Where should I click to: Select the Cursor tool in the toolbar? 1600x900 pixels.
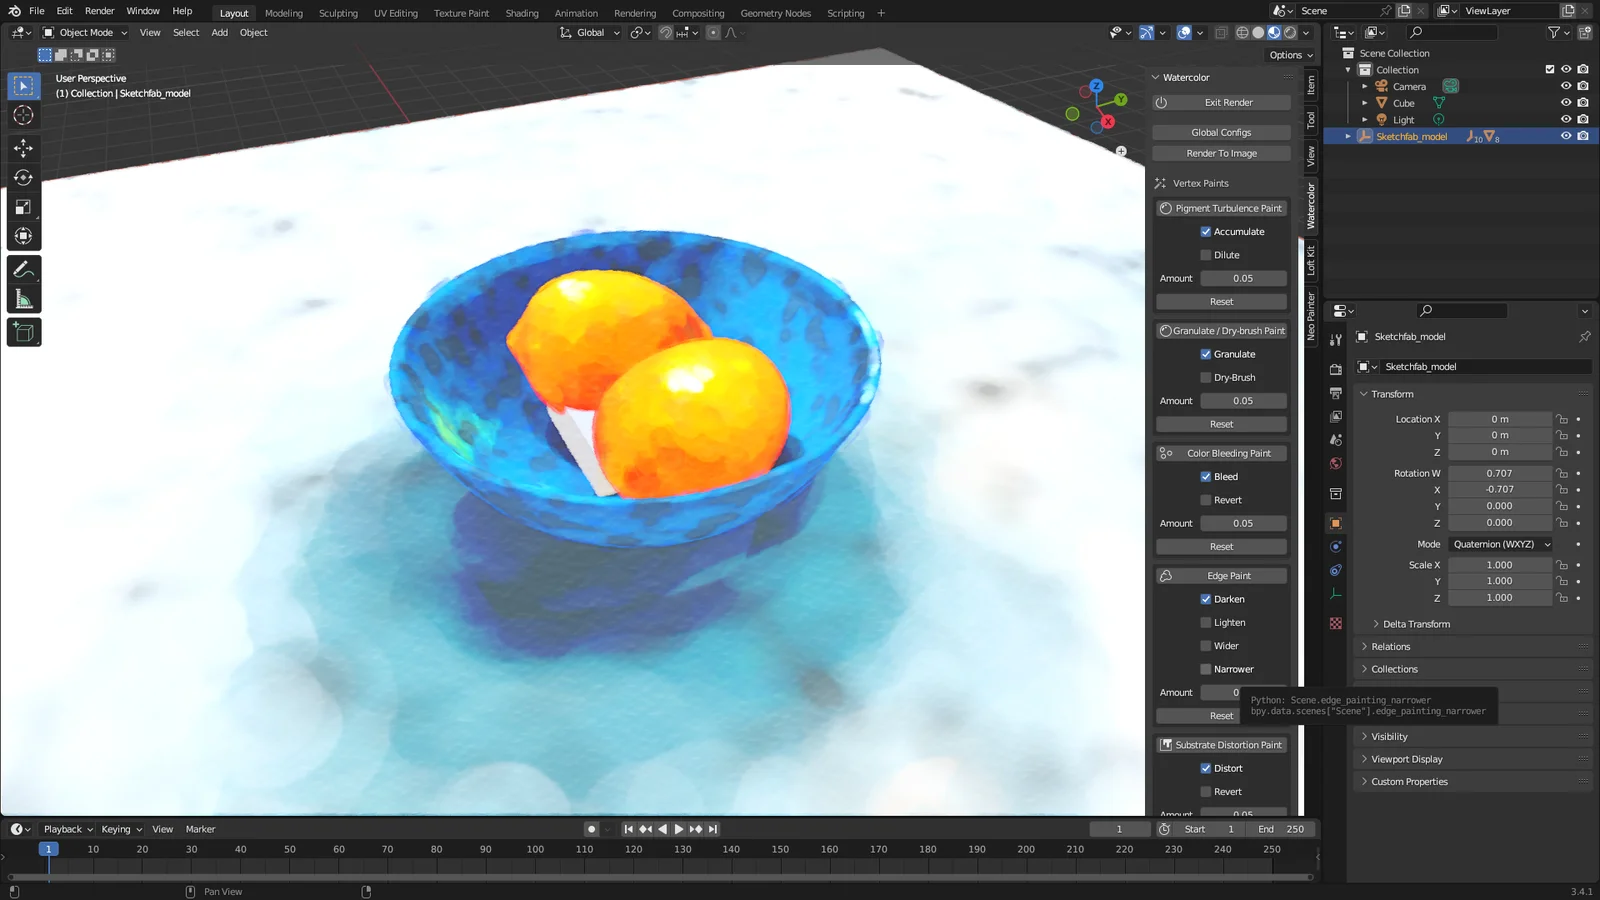pyautogui.click(x=24, y=115)
